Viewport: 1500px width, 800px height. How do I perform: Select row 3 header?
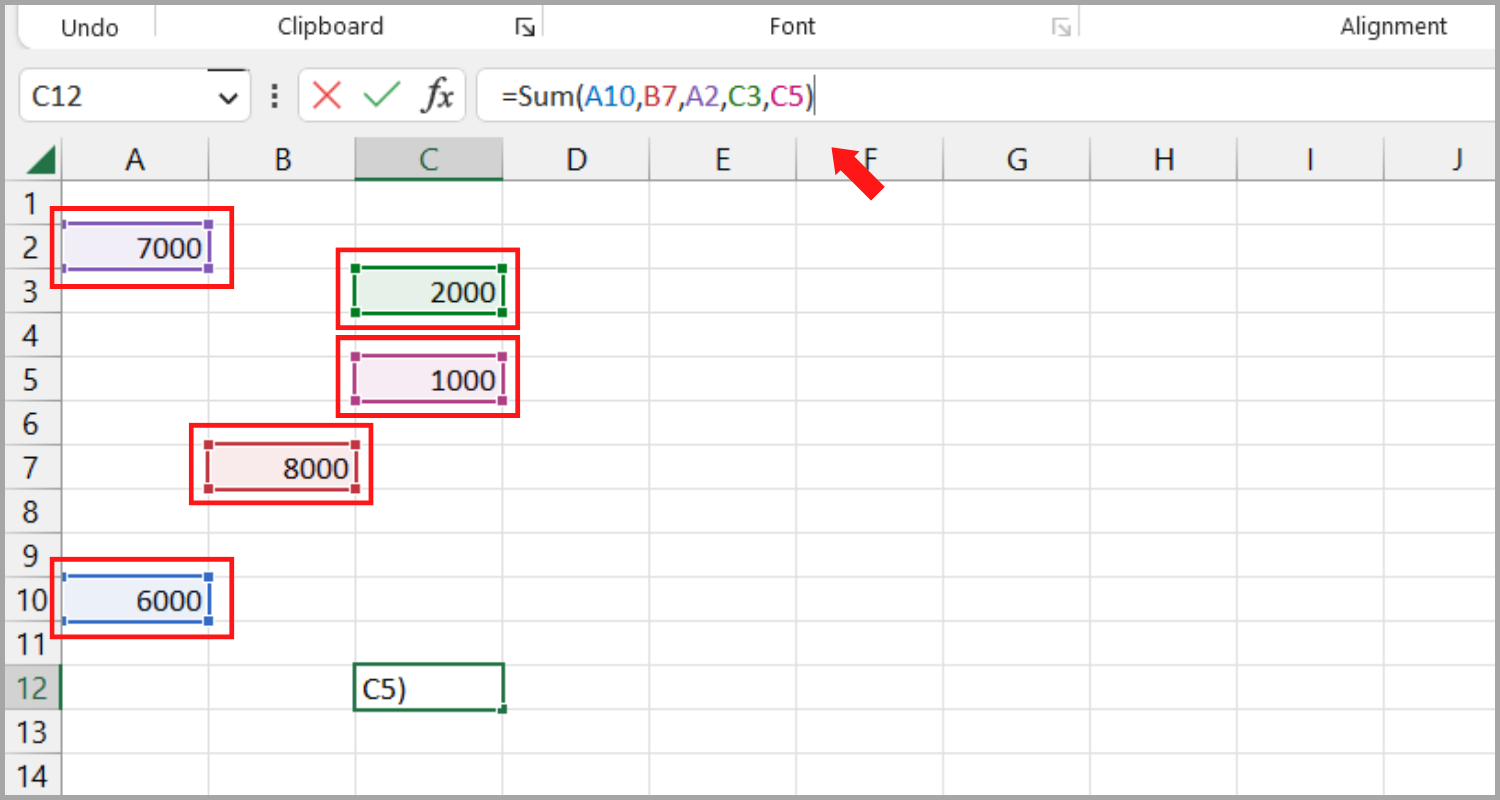(33, 291)
